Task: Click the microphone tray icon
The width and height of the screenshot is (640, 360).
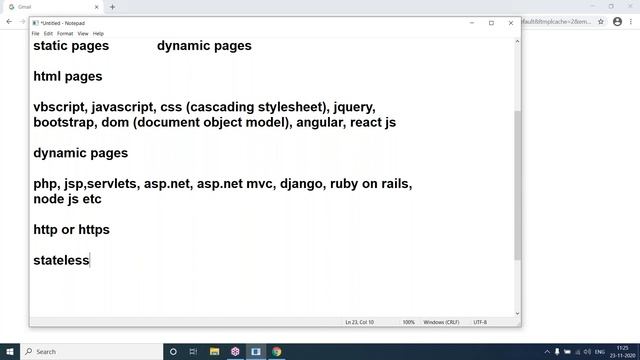Action: click(x=557, y=352)
